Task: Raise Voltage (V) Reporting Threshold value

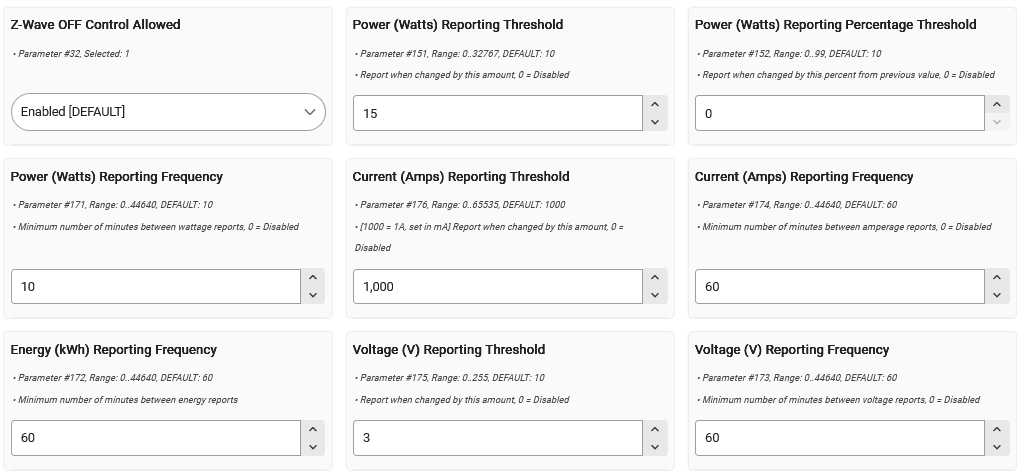Action: coord(655,429)
